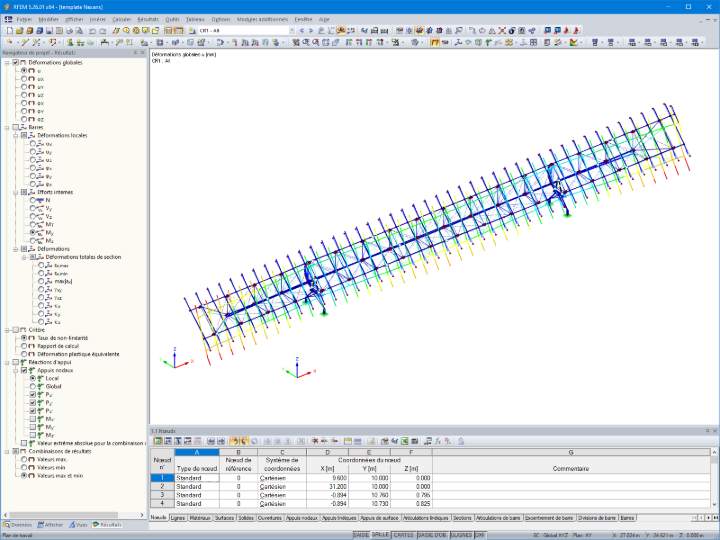Click the highlighted show results toolbar icon
Screen dimensions: 720x540
click(341, 31)
